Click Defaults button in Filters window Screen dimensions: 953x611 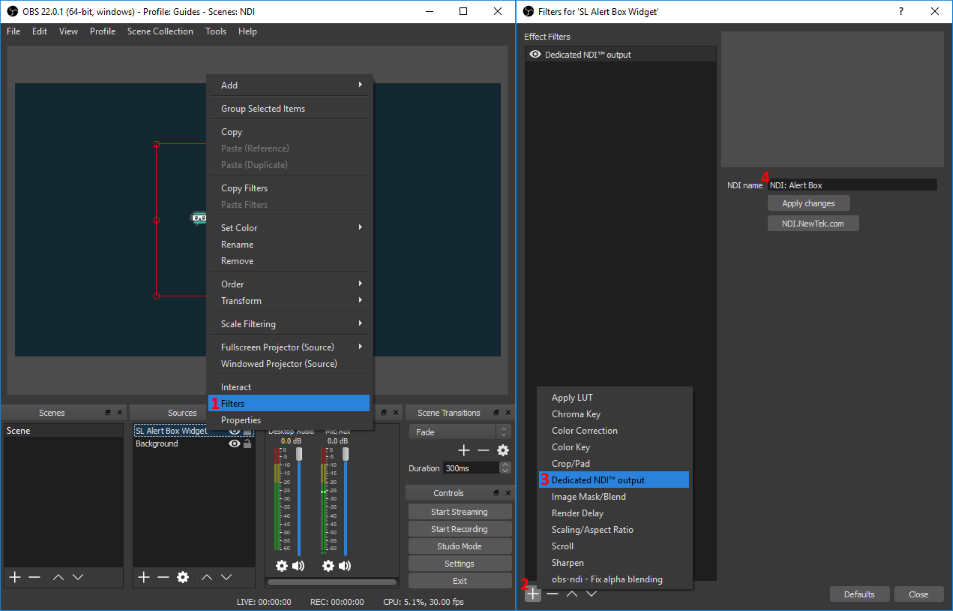(859, 594)
